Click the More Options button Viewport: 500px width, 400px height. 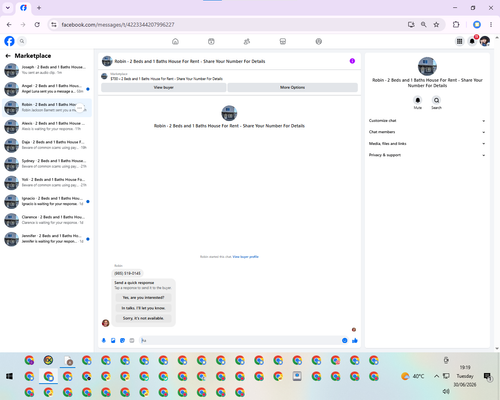pyautogui.click(x=292, y=87)
